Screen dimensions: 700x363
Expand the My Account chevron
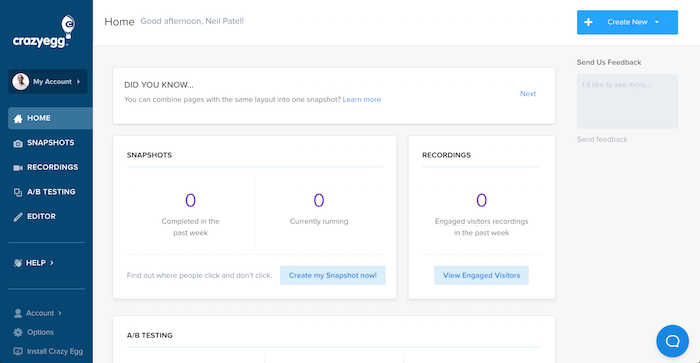(x=79, y=82)
